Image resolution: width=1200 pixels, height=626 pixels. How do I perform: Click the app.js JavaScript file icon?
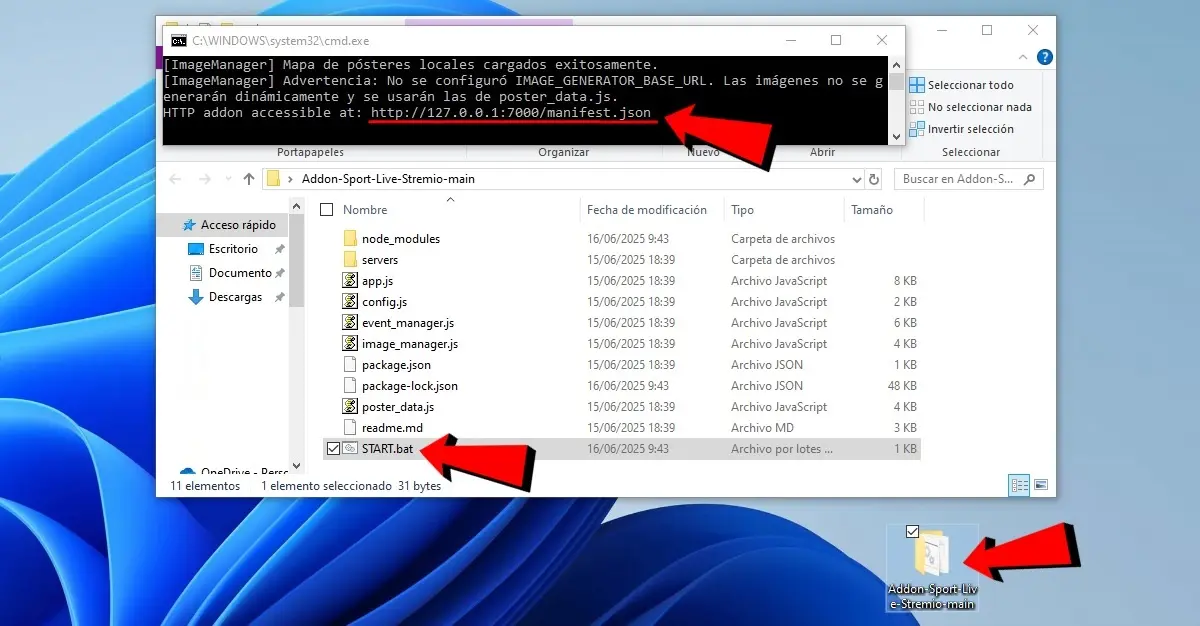350,281
